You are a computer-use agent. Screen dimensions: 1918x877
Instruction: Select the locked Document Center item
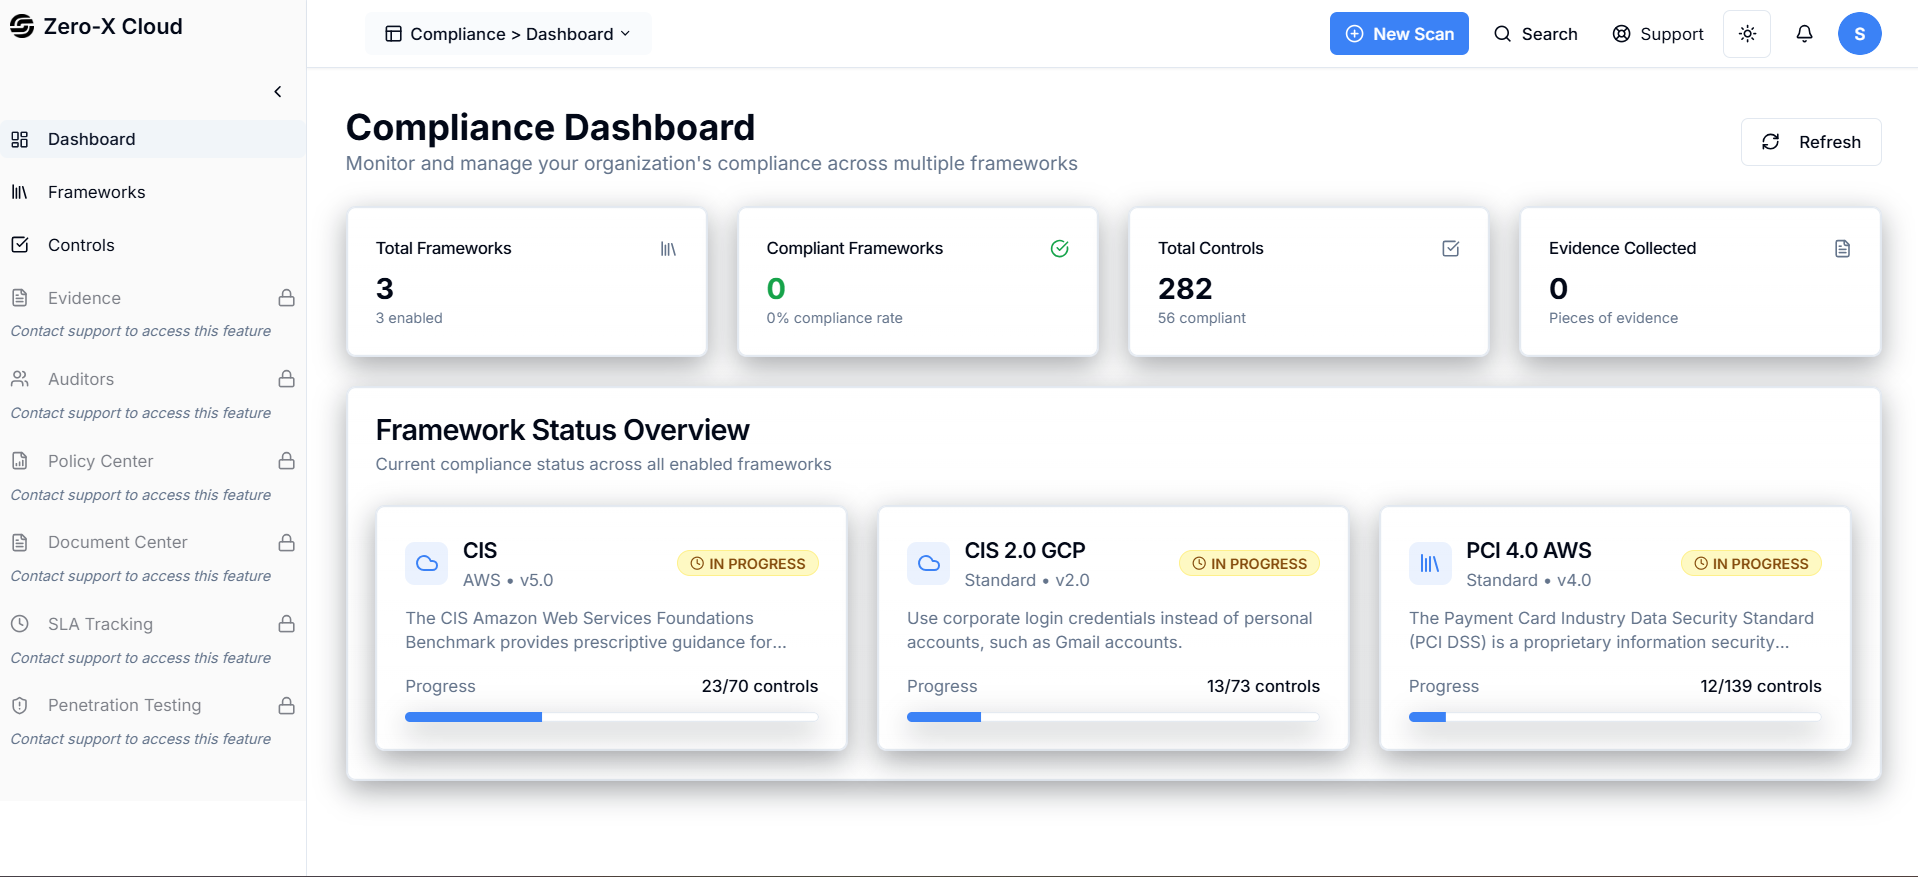pos(153,542)
